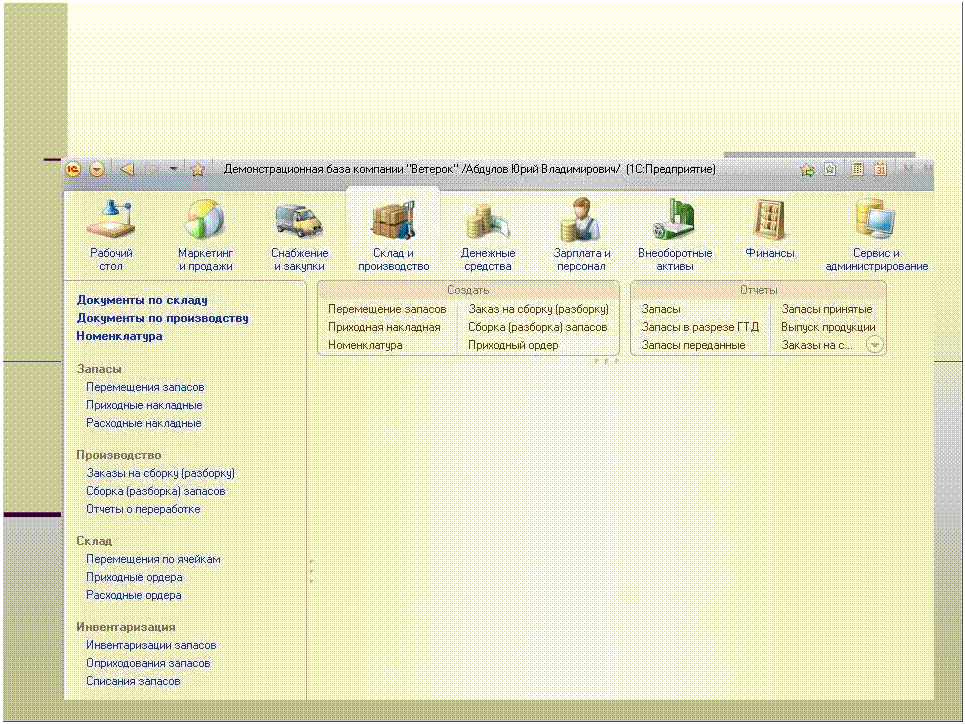Click the favorites star icon
Image resolution: width=965 pixels, height=724 pixels.
click(198, 169)
